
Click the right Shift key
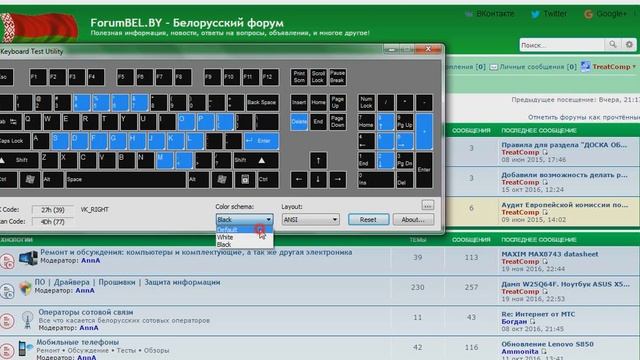tap(256, 160)
